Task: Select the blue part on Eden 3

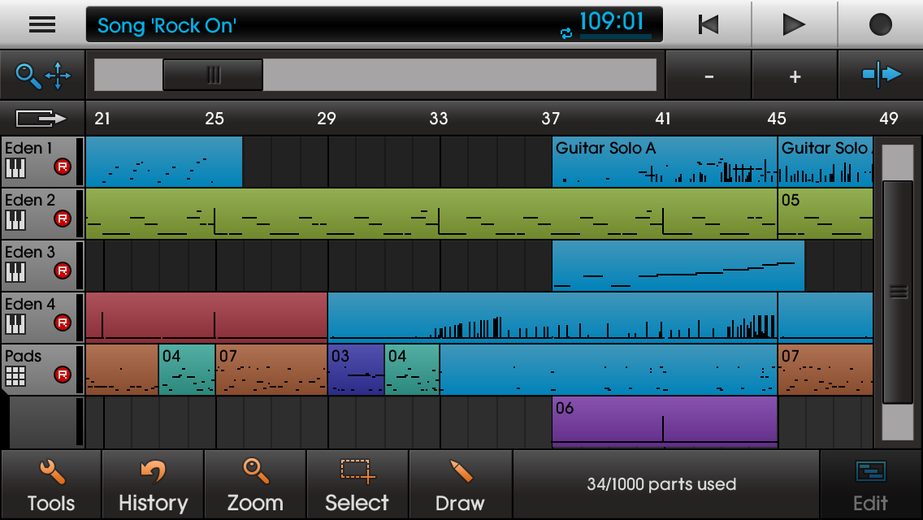Action: 678,266
